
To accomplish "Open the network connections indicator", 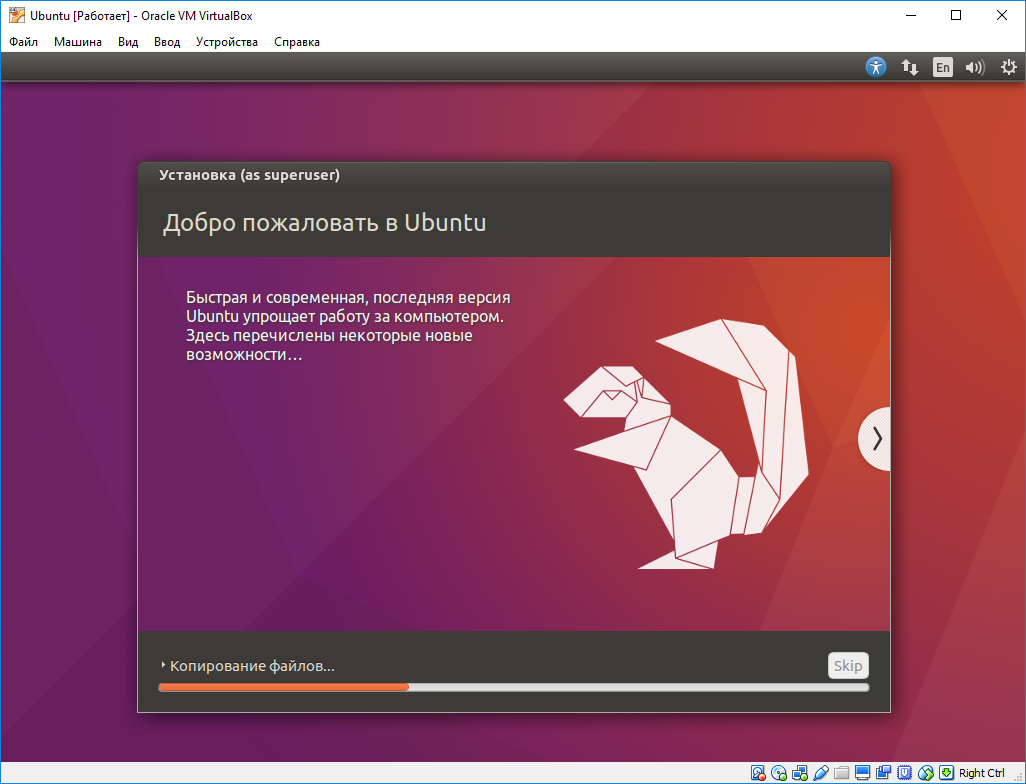I will (910, 67).
